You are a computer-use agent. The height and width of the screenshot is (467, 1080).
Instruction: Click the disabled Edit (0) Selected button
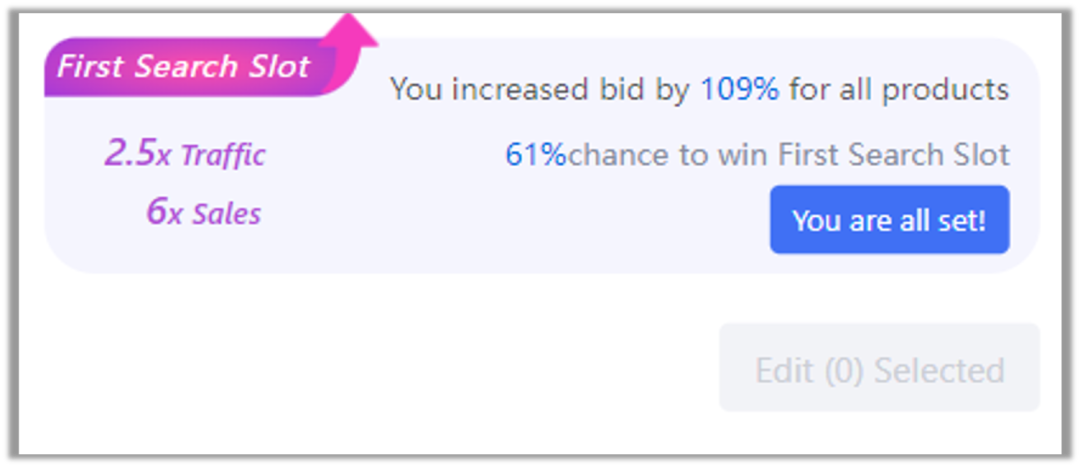pos(879,368)
